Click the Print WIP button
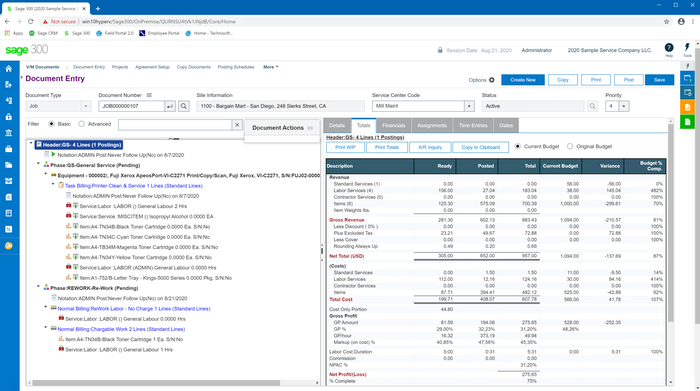The height and width of the screenshot is (391, 700). (346, 147)
